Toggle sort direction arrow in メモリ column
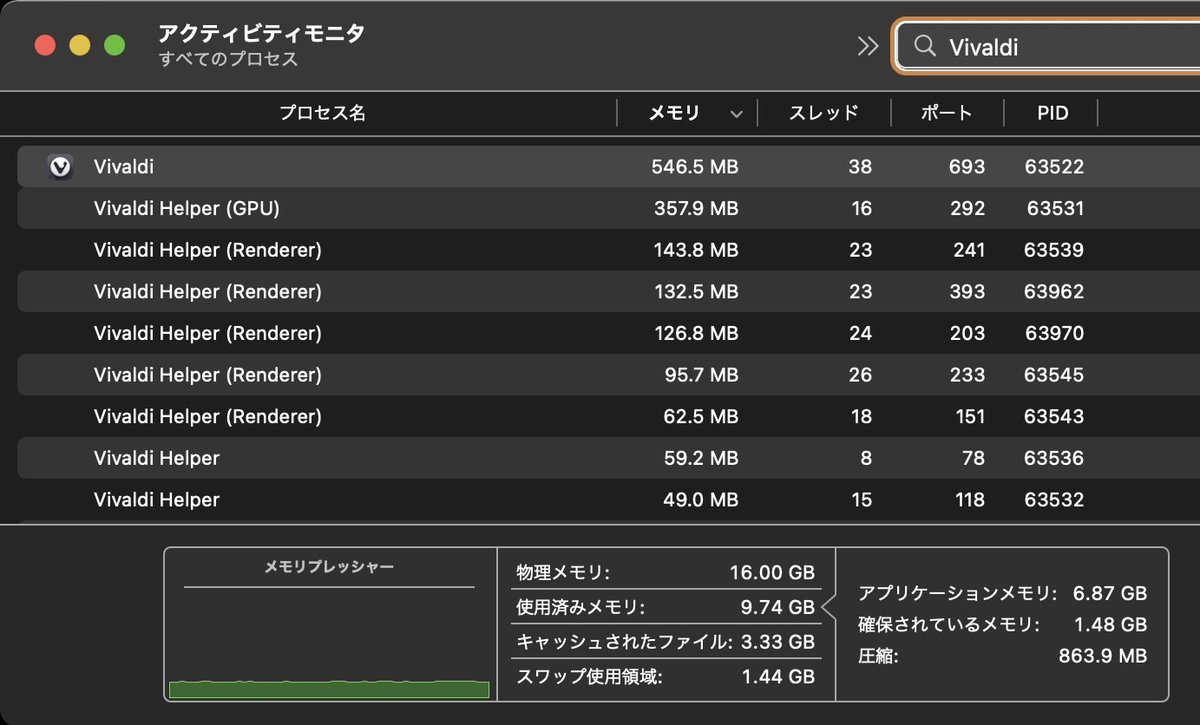The width and height of the screenshot is (1200, 725). pyautogui.click(x=737, y=114)
